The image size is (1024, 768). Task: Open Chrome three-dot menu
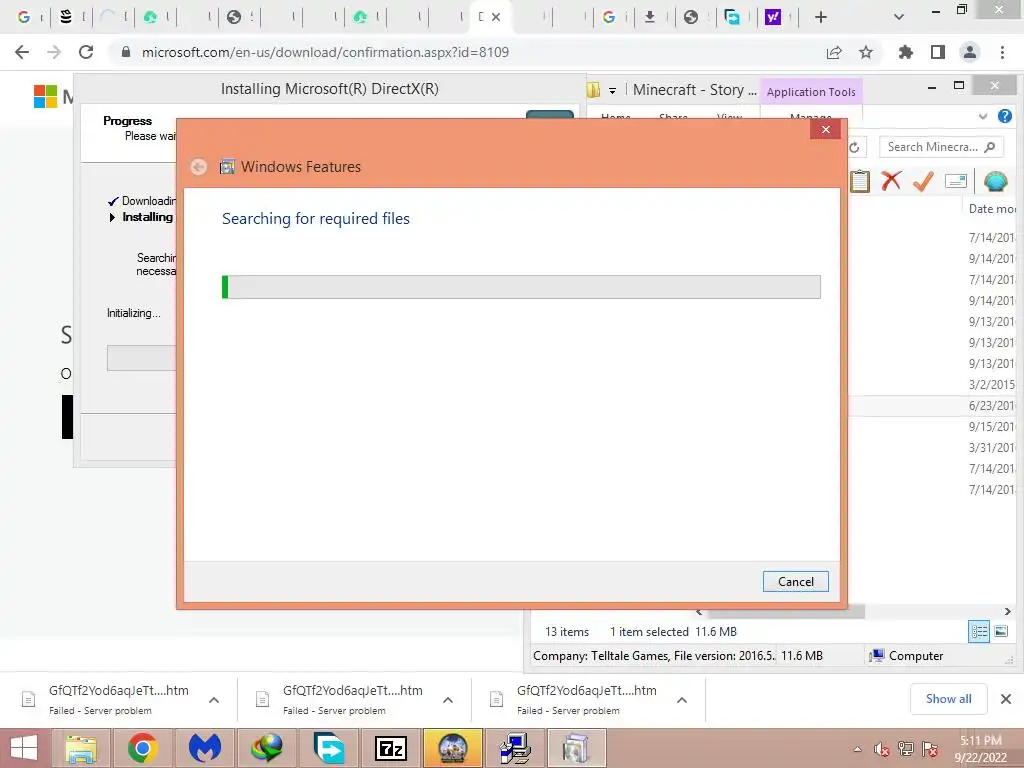pos(1002,52)
